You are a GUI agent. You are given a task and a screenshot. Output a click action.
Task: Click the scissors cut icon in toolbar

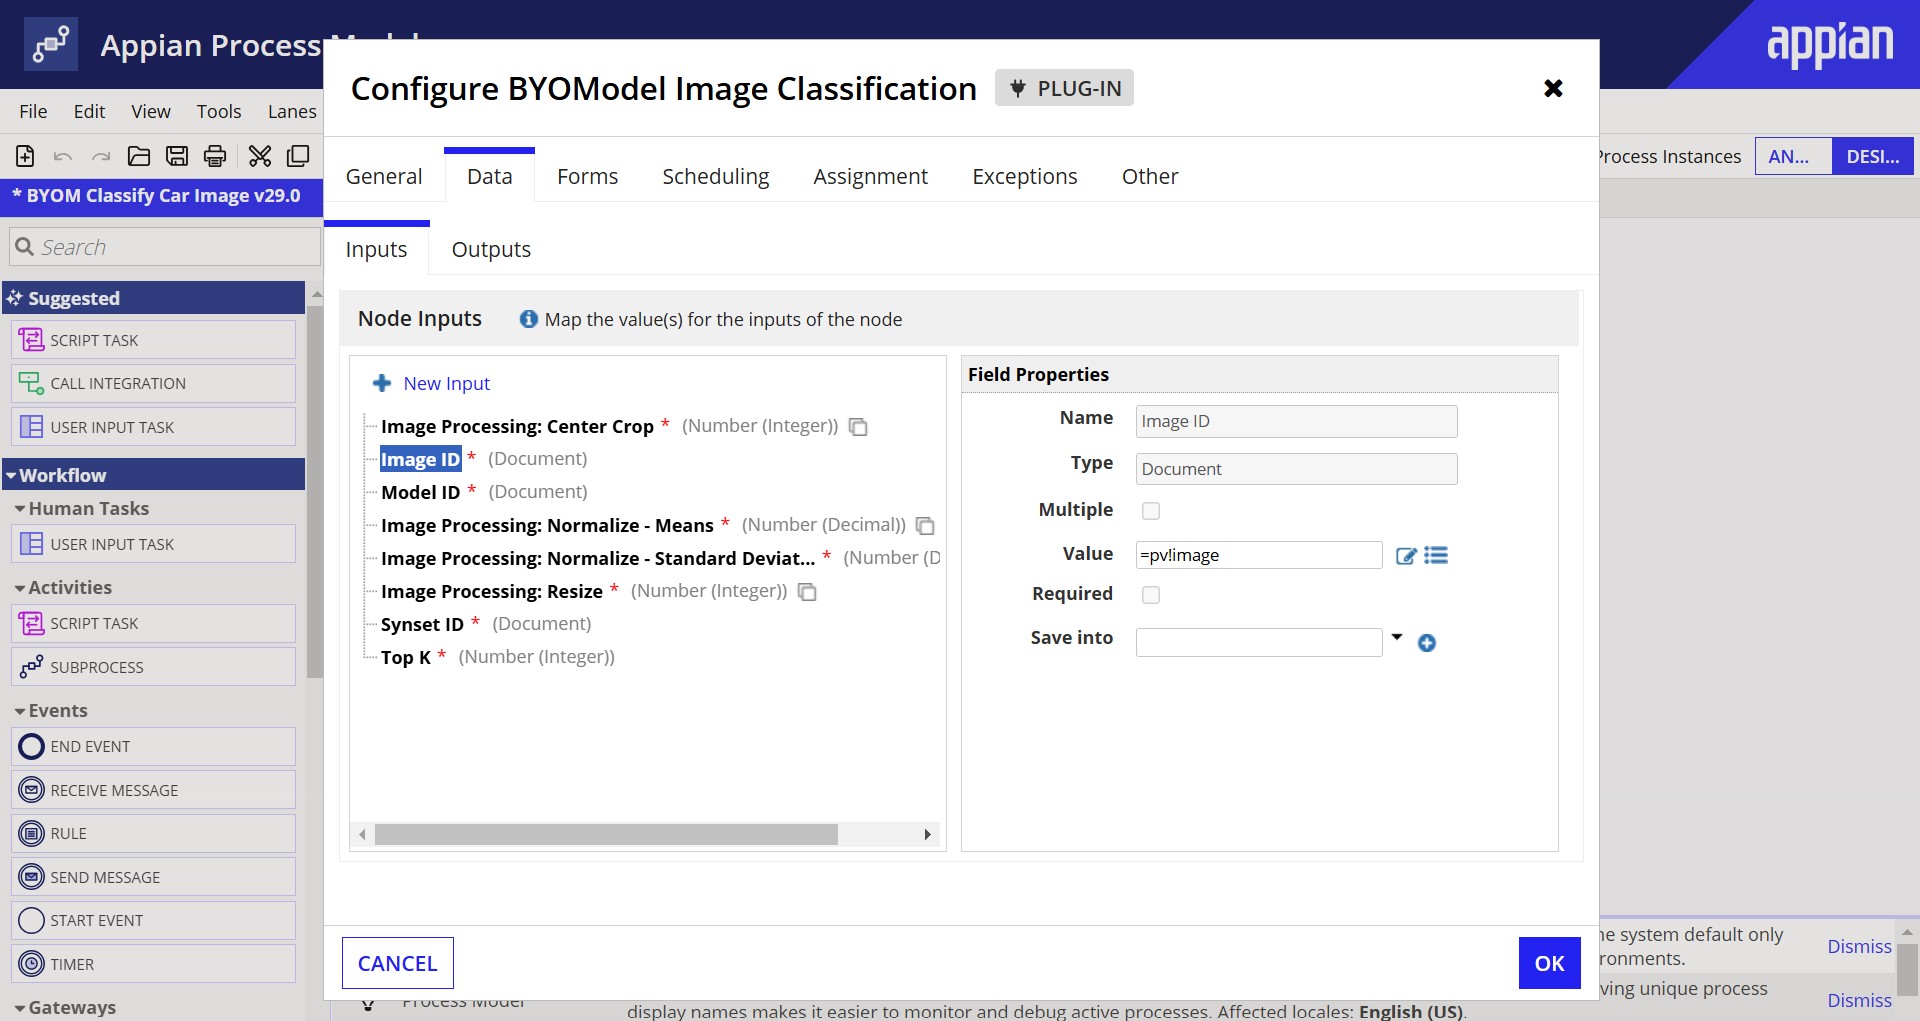coord(260,156)
